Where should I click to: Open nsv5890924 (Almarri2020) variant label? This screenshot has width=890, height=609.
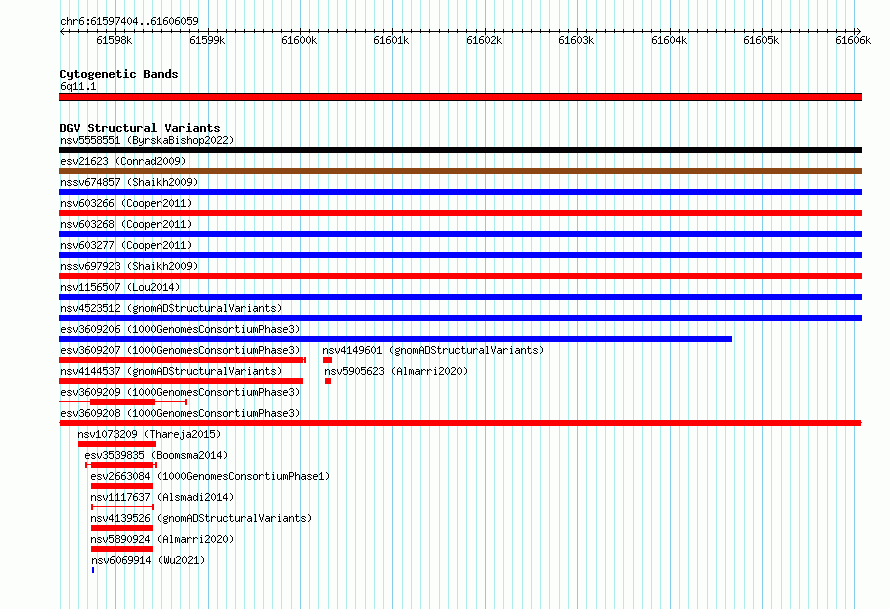pyautogui.click(x=162, y=539)
